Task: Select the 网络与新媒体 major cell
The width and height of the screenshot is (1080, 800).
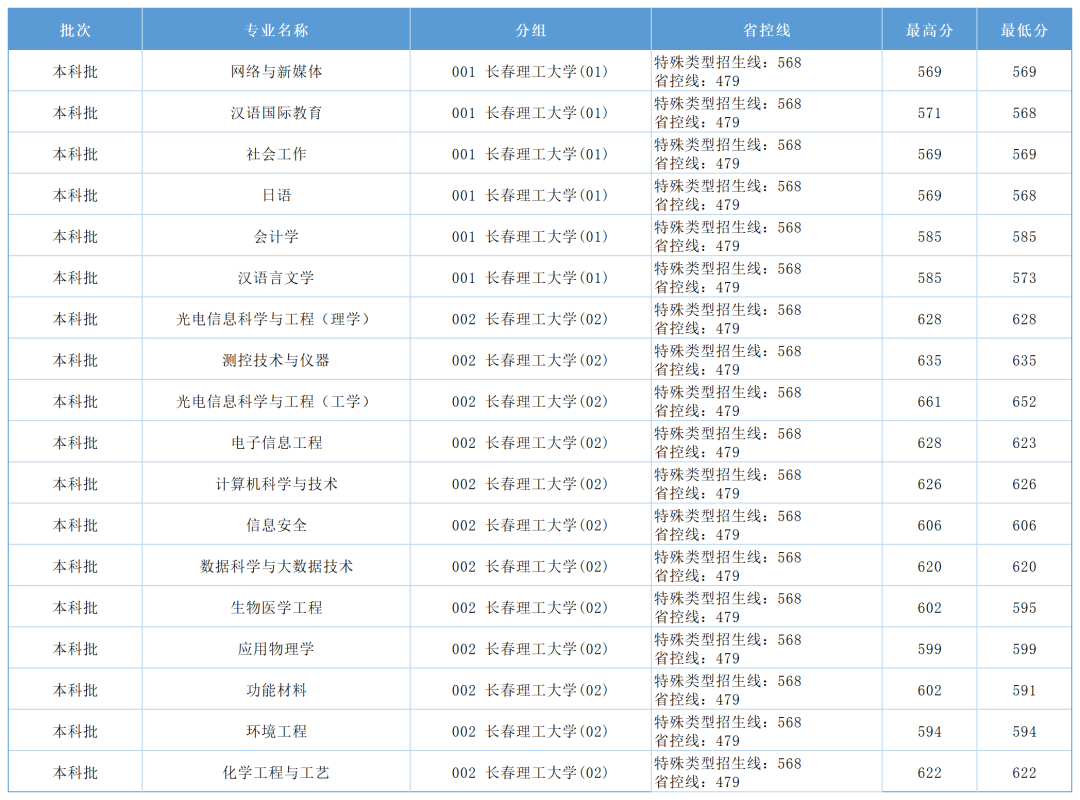Action: coord(276,71)
